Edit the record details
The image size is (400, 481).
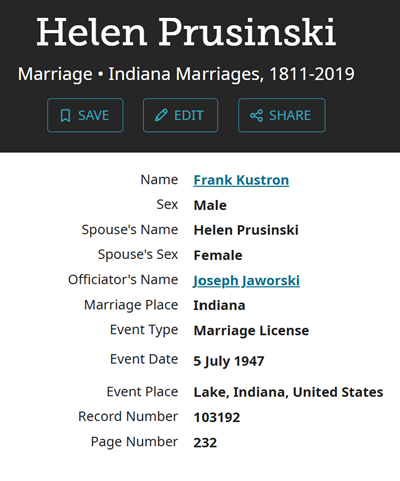180,115
